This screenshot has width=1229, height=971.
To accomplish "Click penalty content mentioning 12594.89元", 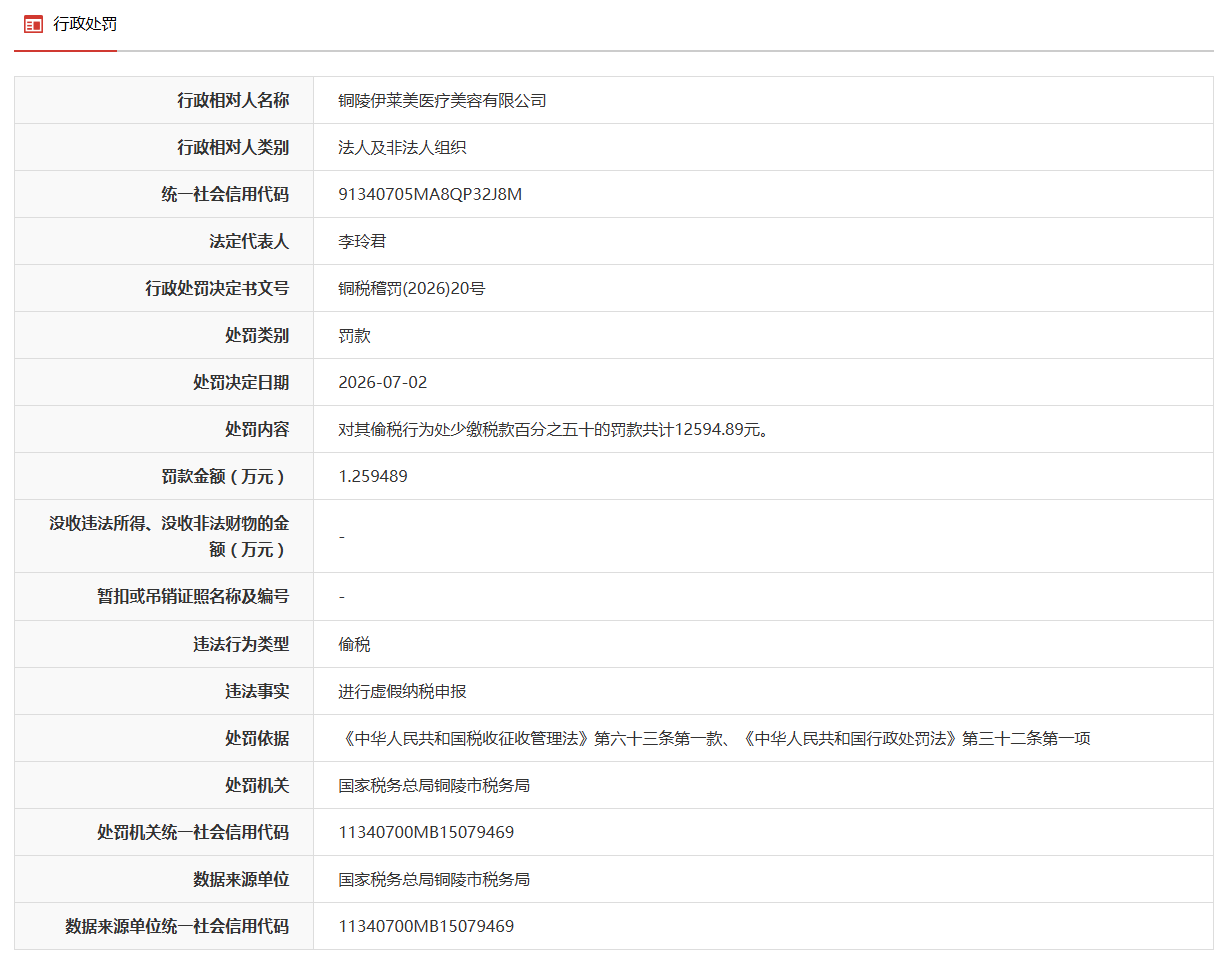I will pyautogui.click(x=555, y=429).
